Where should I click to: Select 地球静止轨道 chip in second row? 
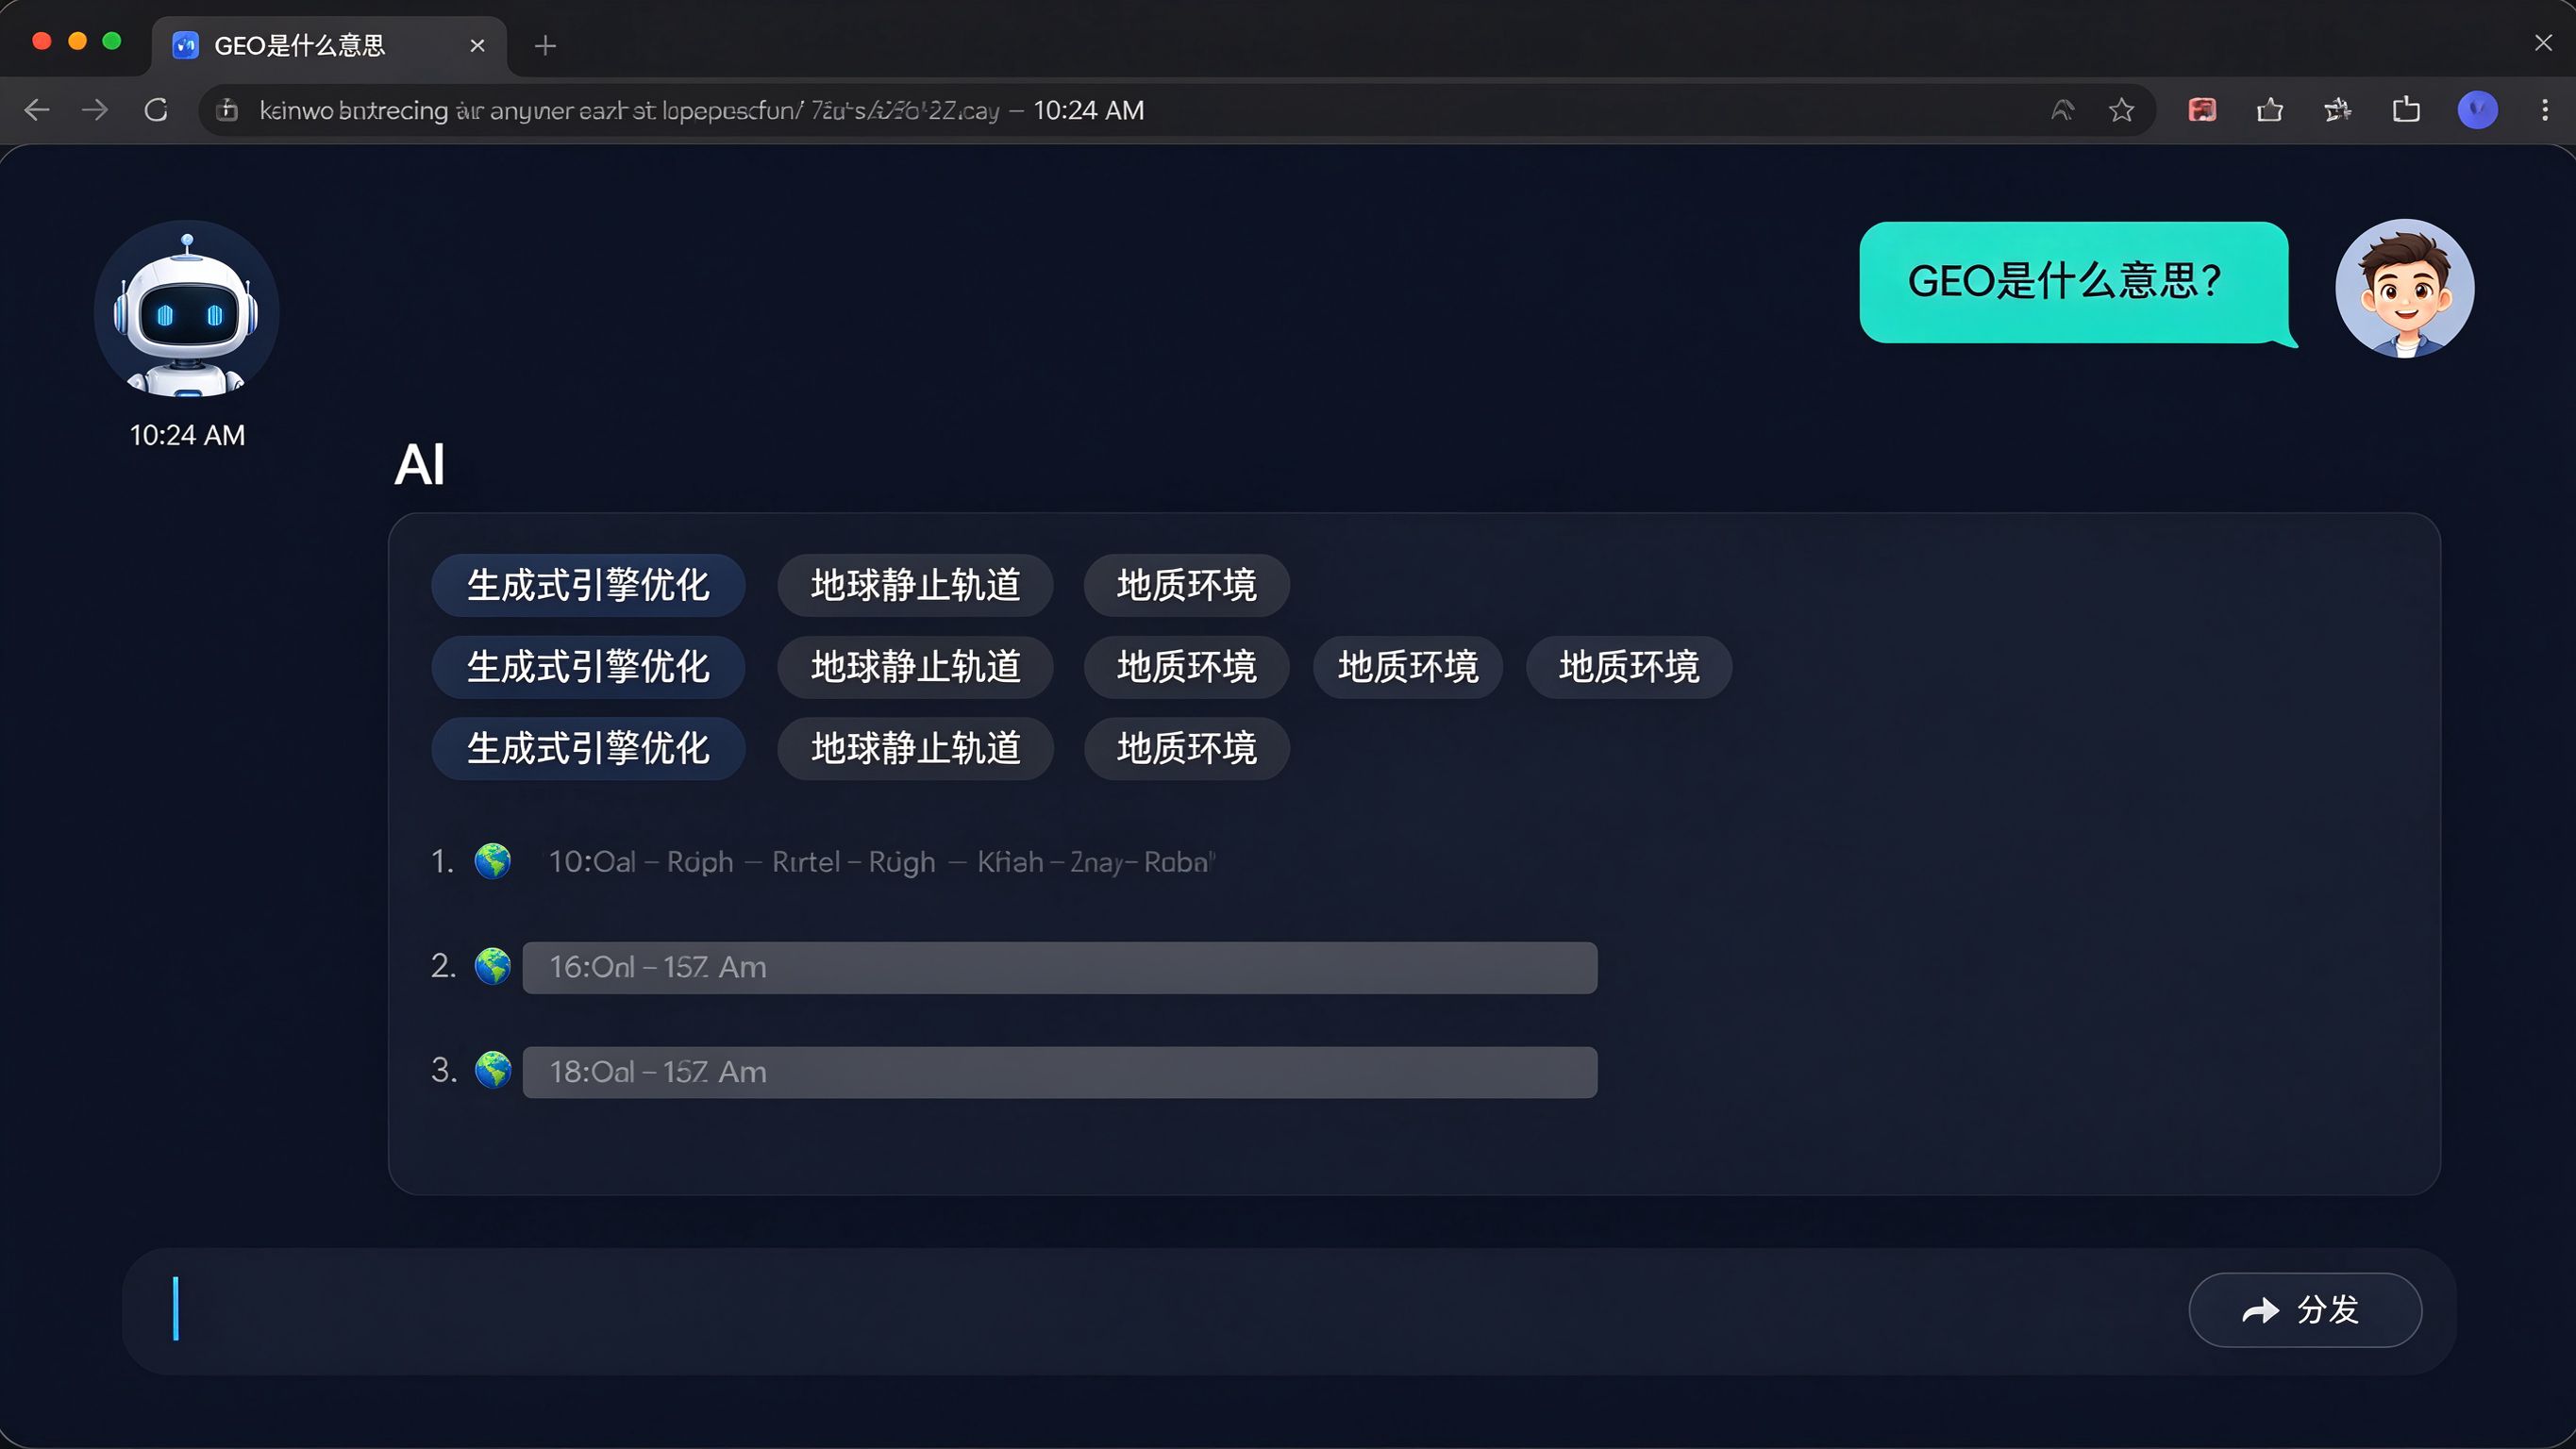click(x=915, y=667)
